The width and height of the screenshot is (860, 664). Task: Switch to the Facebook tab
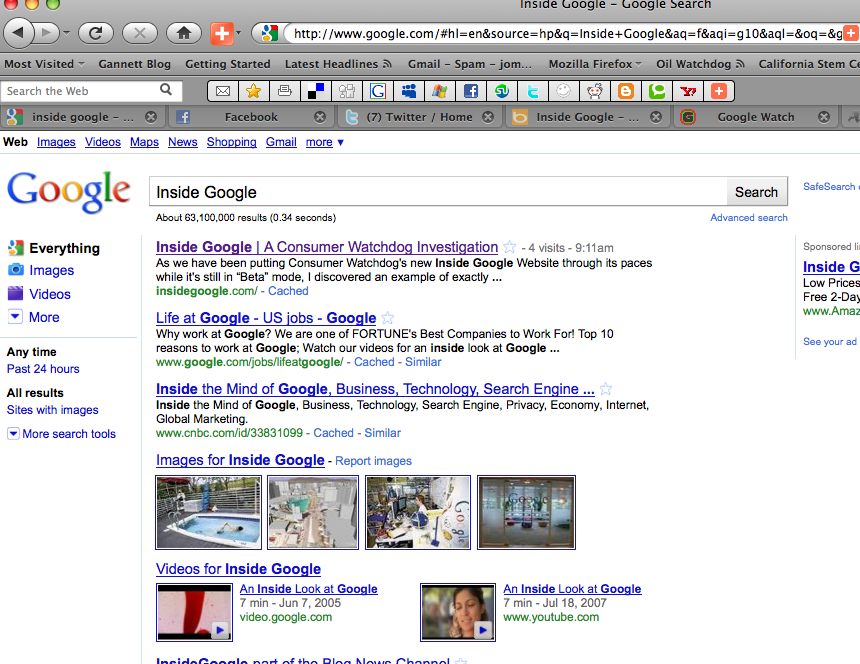(x=251, y=117)
